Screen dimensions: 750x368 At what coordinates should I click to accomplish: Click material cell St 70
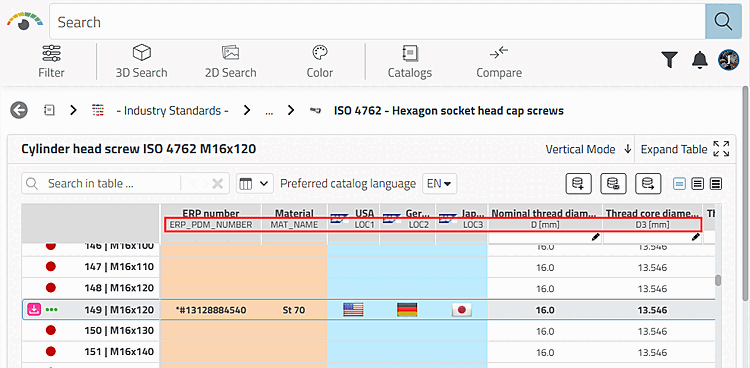click(294, 310)
